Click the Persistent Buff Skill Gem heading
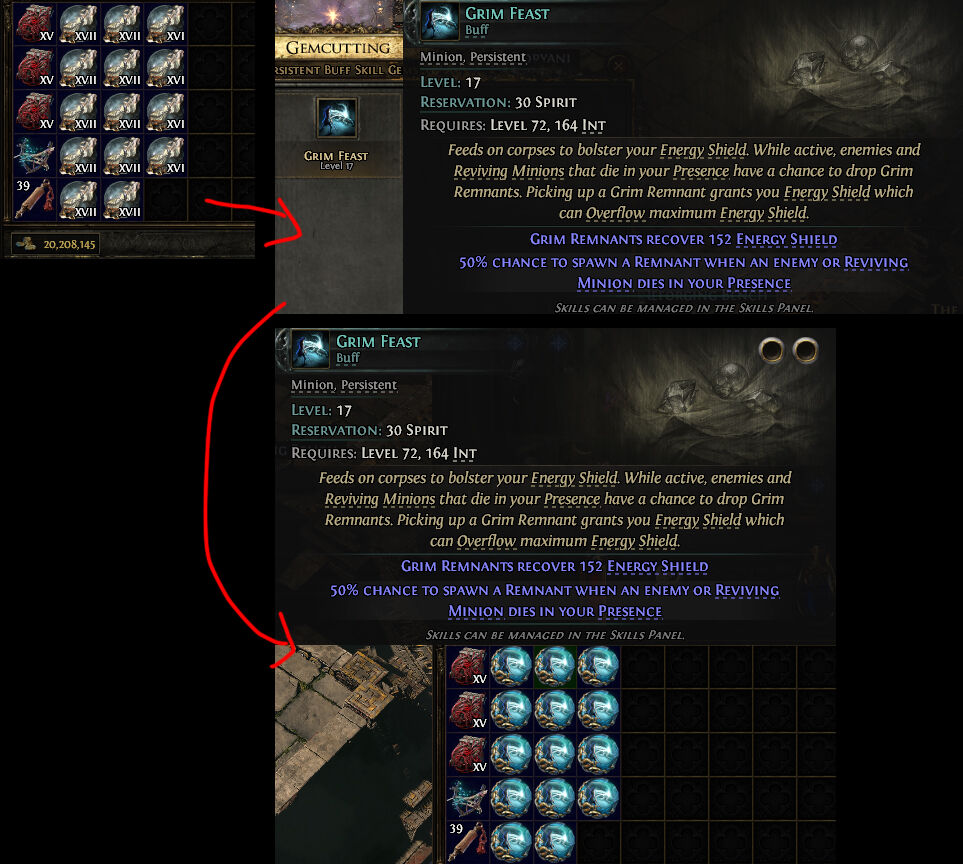The height and width of the screenshot is (864, 963). pyautogui.click(x=338, y=70)
